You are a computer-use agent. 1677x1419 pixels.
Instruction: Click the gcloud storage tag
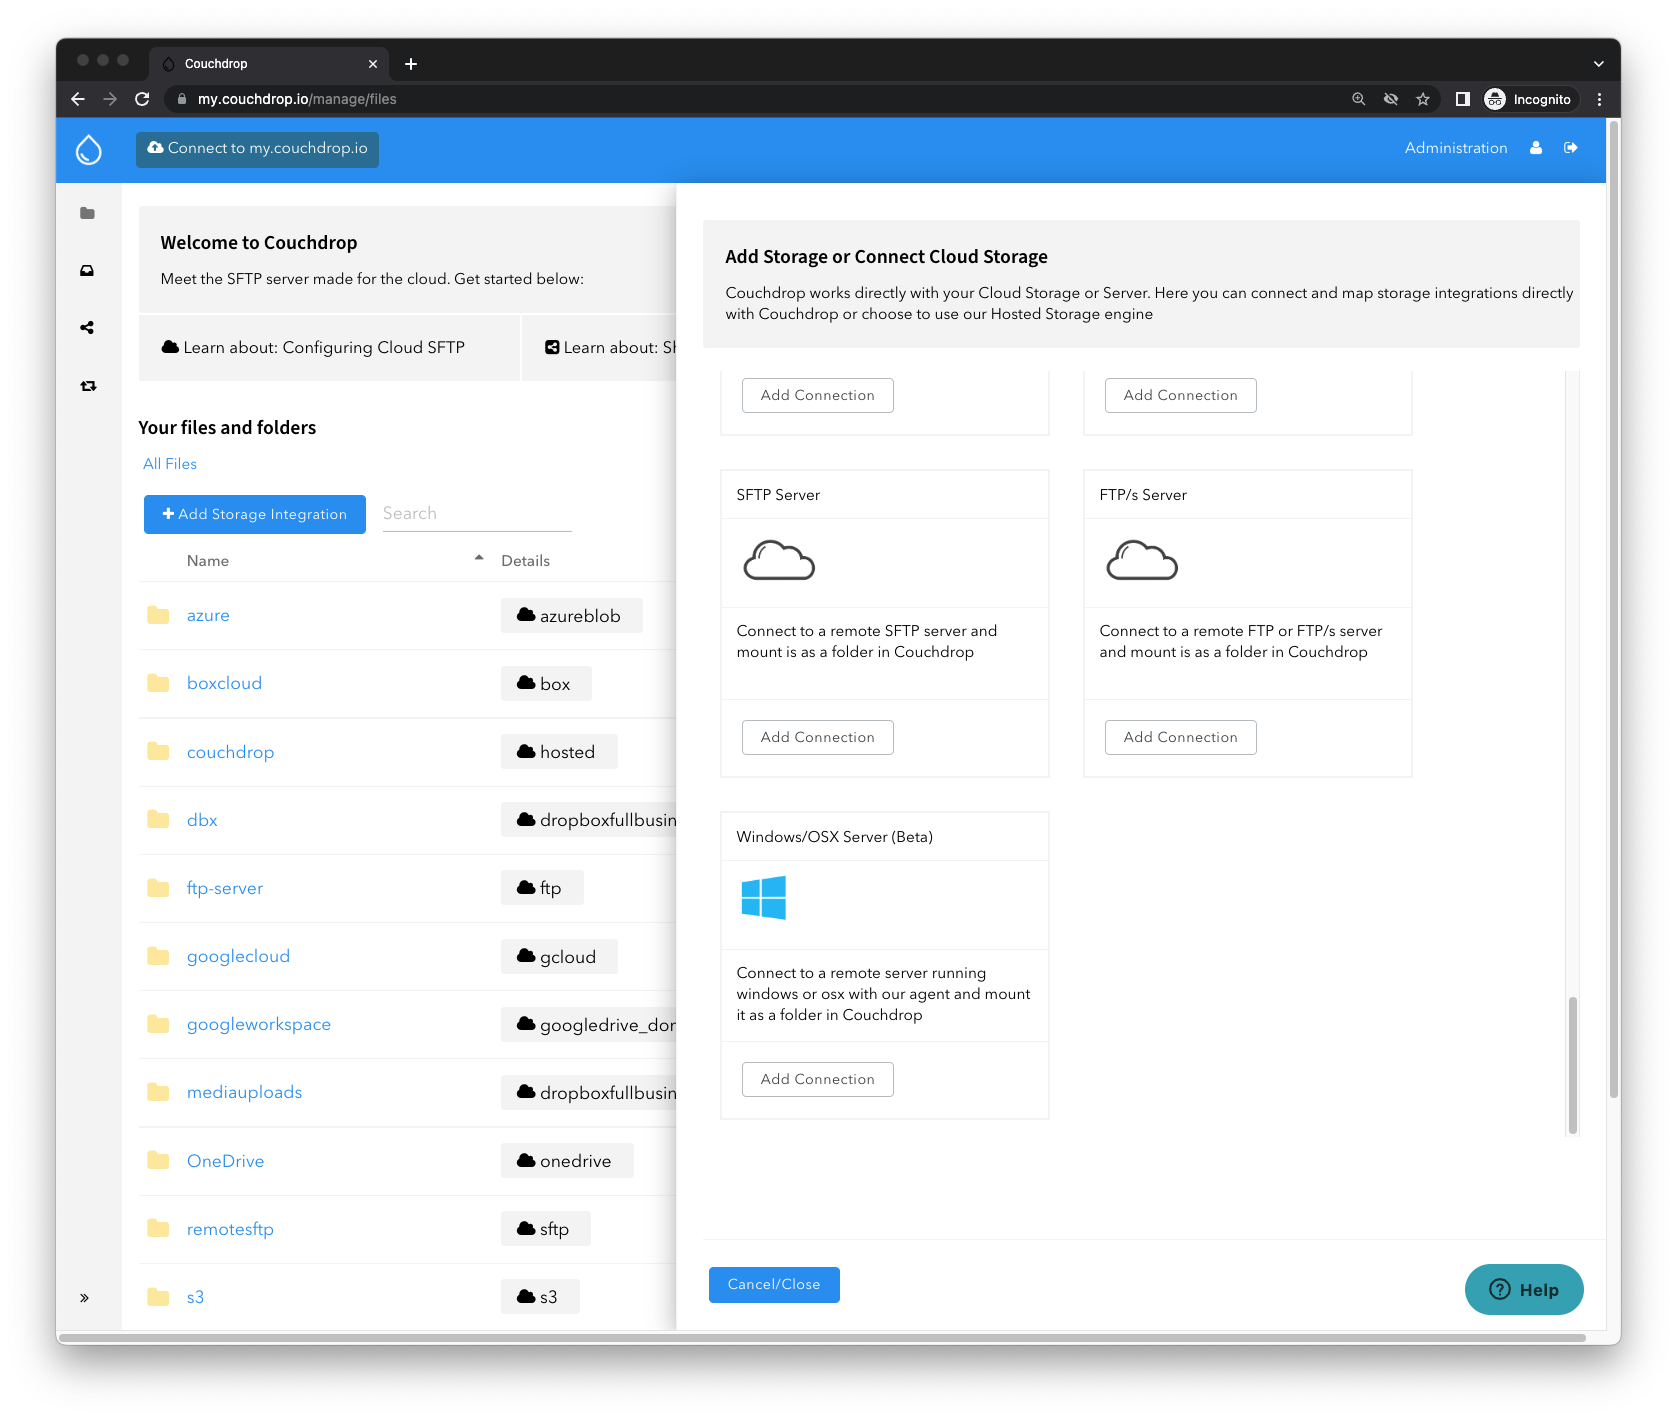(x=559, y=957)
